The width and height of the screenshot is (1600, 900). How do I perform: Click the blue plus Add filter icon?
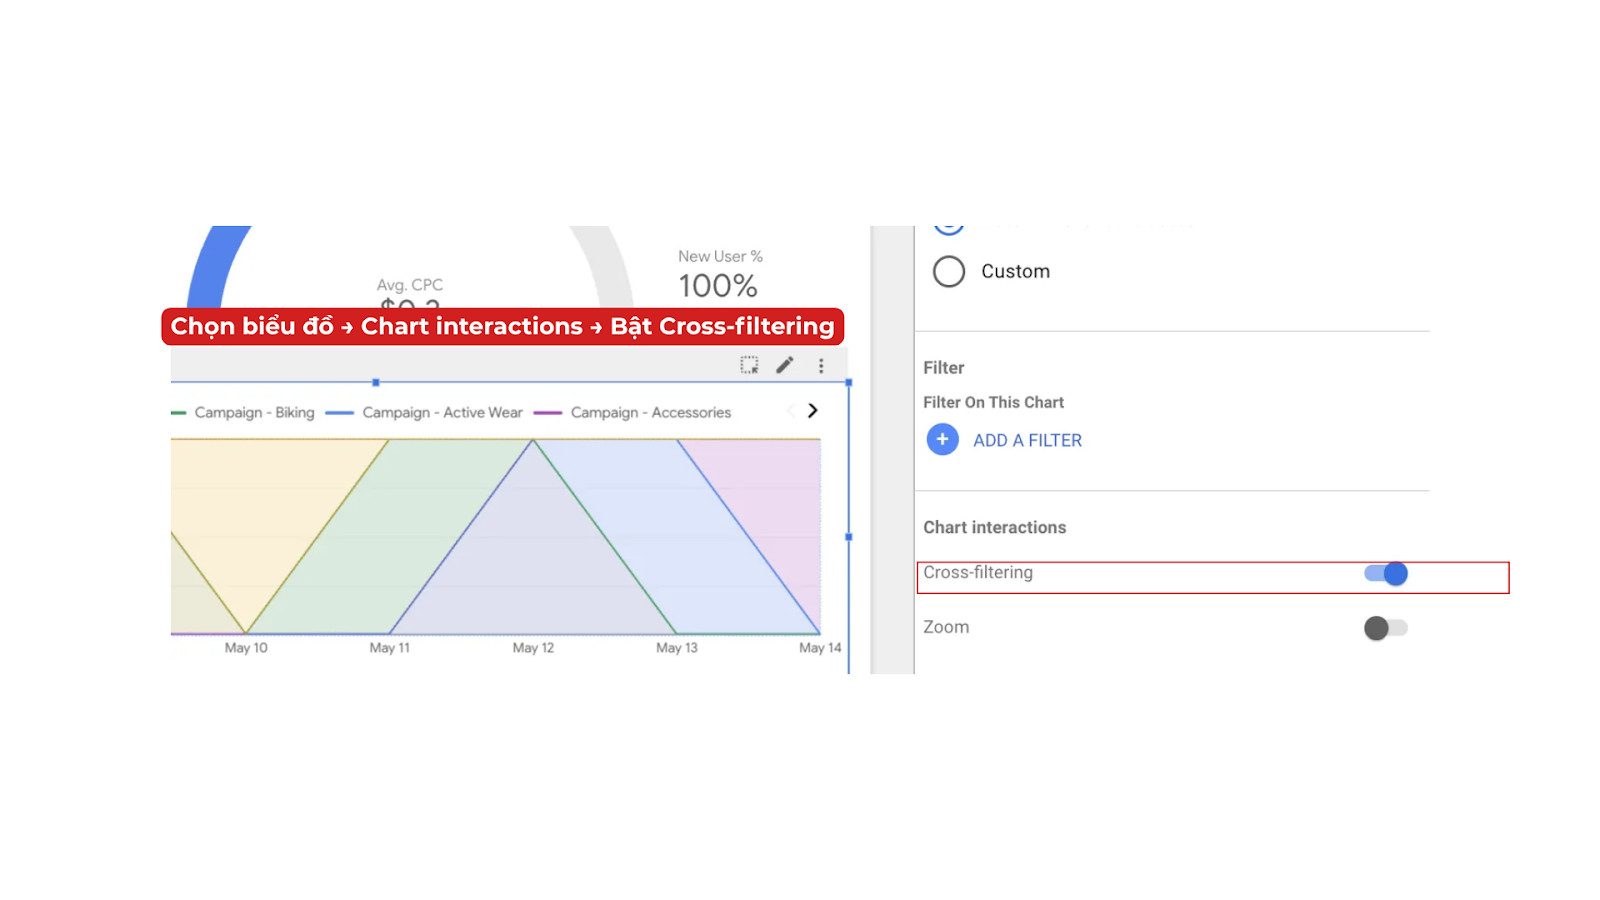[x=942, y=439]
